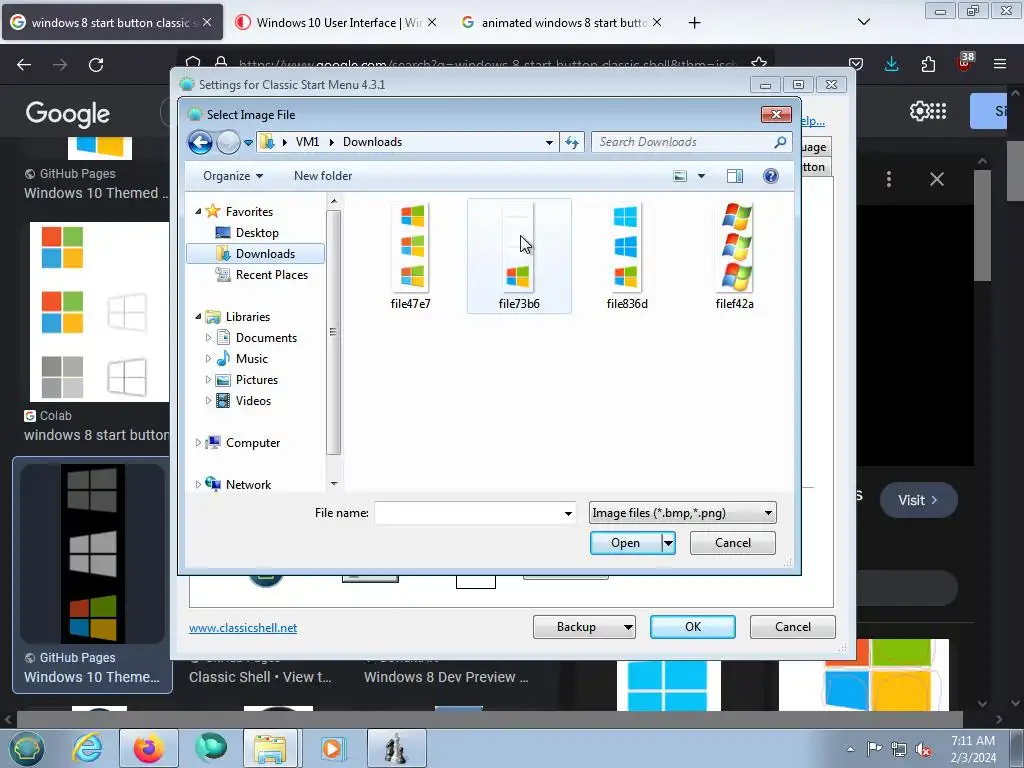Expand the Documents library
1024x768 pixels.
point(208,338)
